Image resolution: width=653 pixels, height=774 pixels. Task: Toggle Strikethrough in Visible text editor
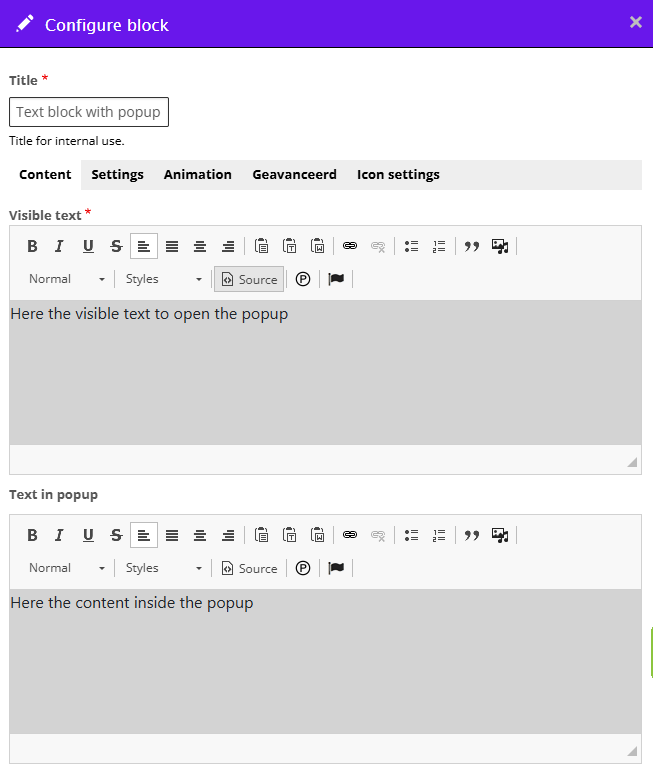pos(116,246)
